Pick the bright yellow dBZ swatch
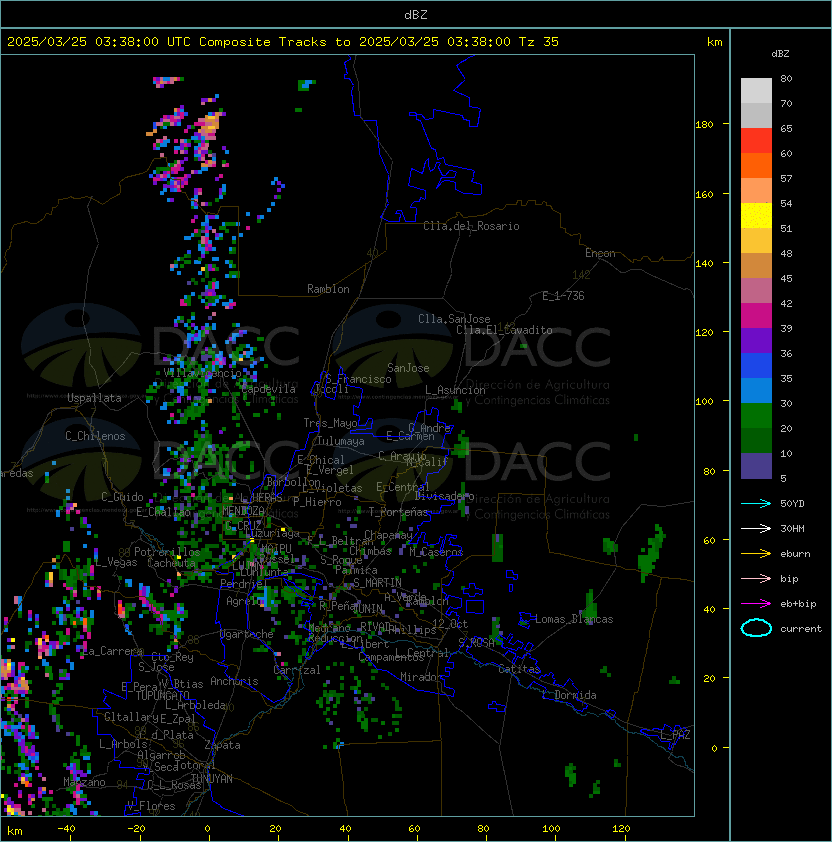This screenshot has height=842, width=832. 756,216
